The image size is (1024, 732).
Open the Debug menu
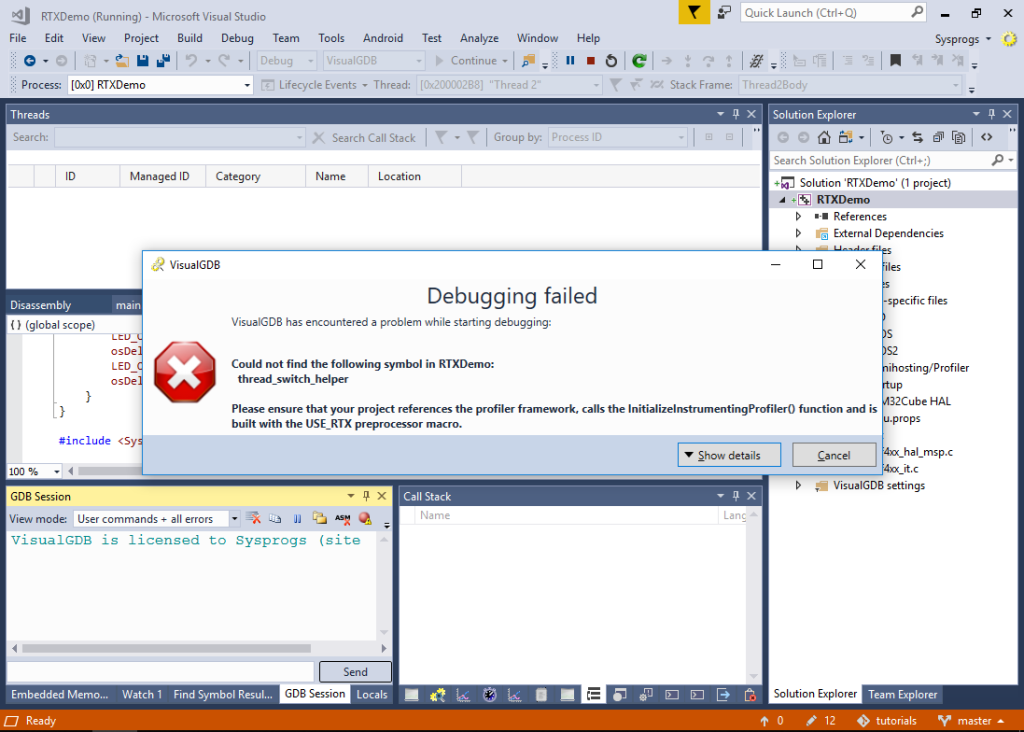[237, 38]
